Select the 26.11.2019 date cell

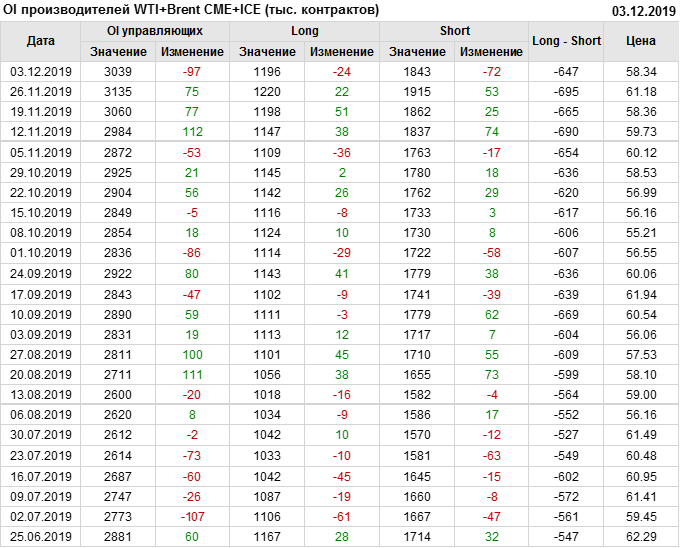[x=41, y=92]
